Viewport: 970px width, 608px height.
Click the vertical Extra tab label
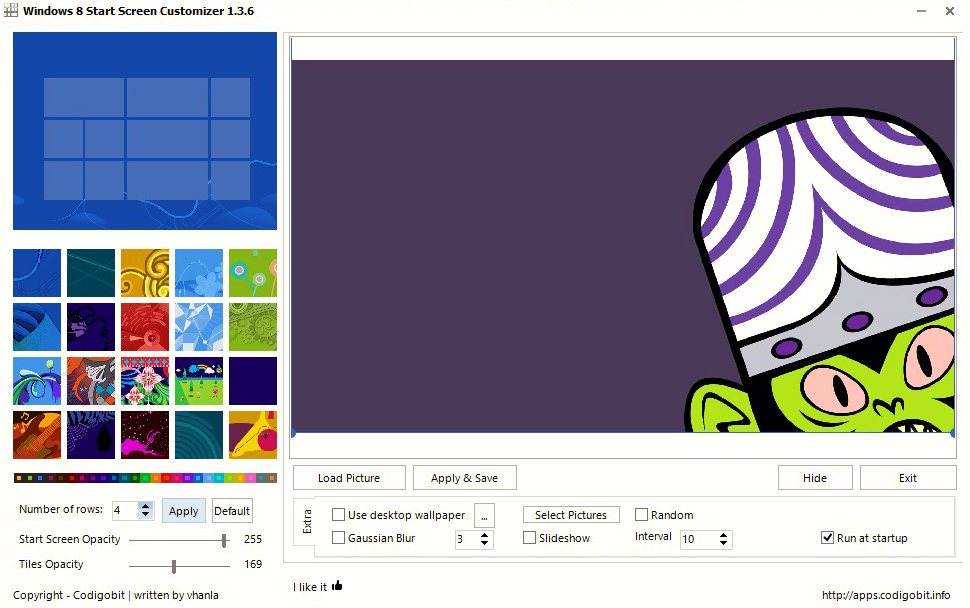point(307,521)
